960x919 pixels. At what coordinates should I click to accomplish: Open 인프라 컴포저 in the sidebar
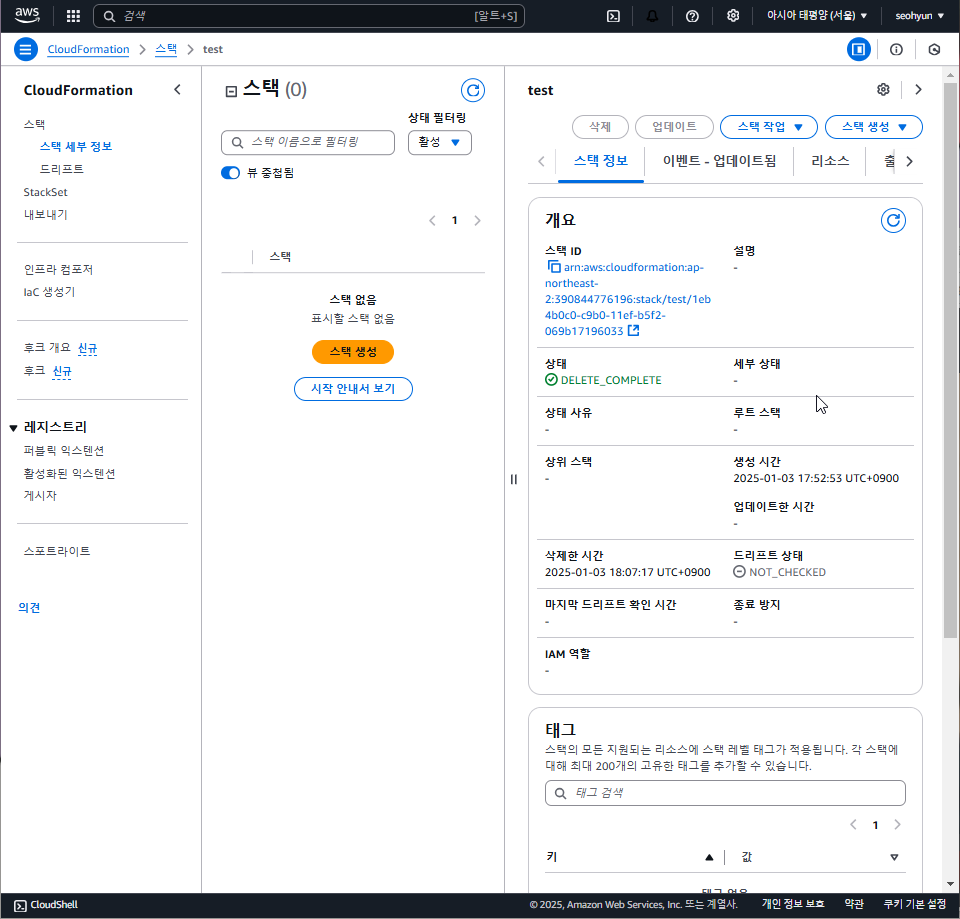[x=58, y=269]
